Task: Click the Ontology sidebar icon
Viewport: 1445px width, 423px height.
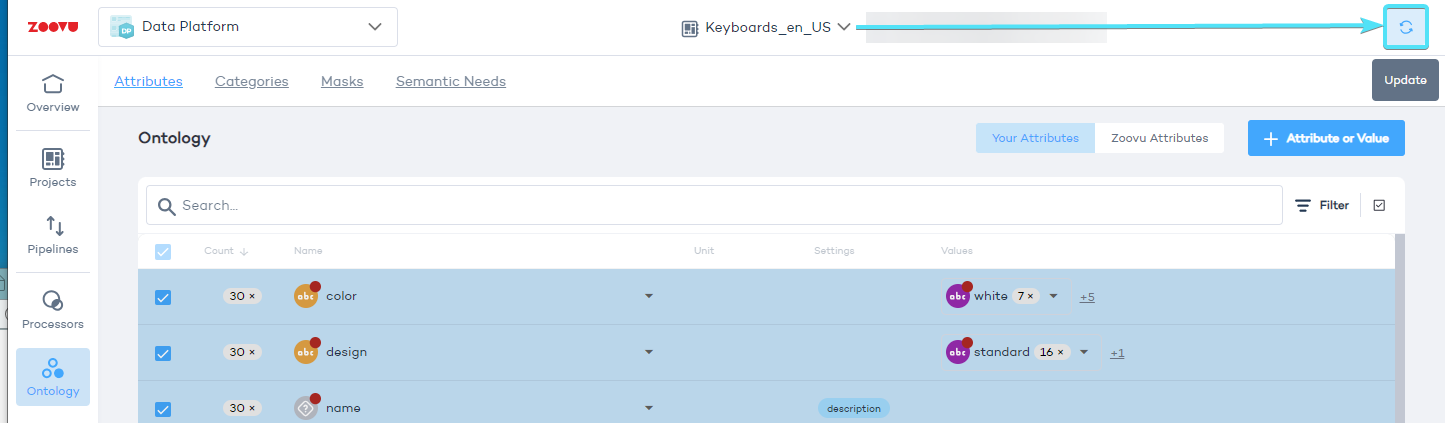Action: click(x=53, y=377)
